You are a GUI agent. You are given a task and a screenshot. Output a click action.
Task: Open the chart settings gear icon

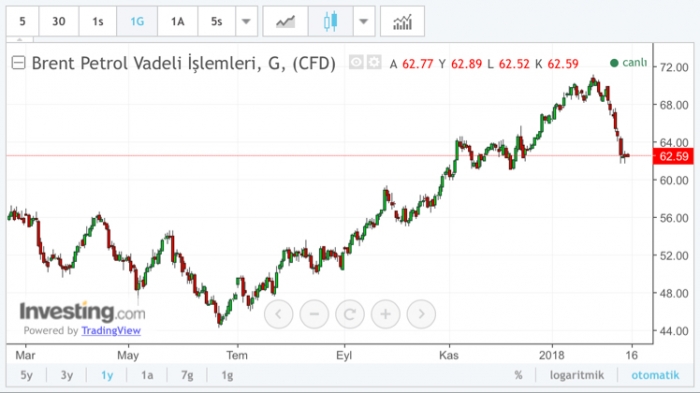[374, 63]
